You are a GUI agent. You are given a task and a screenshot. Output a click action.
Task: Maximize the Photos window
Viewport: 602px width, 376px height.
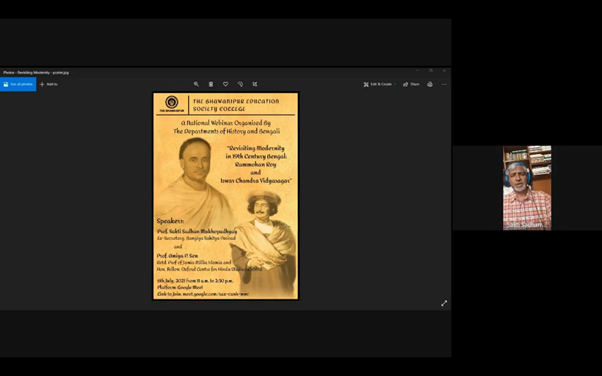tap(431, 71)
